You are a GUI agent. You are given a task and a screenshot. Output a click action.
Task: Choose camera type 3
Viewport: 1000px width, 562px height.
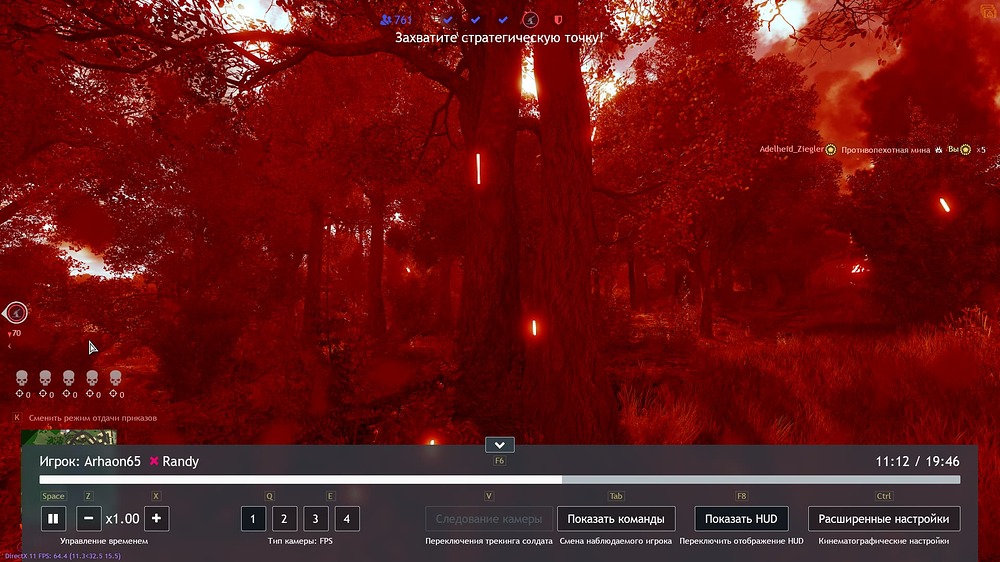pyautogui.click(x=316, y=519)
